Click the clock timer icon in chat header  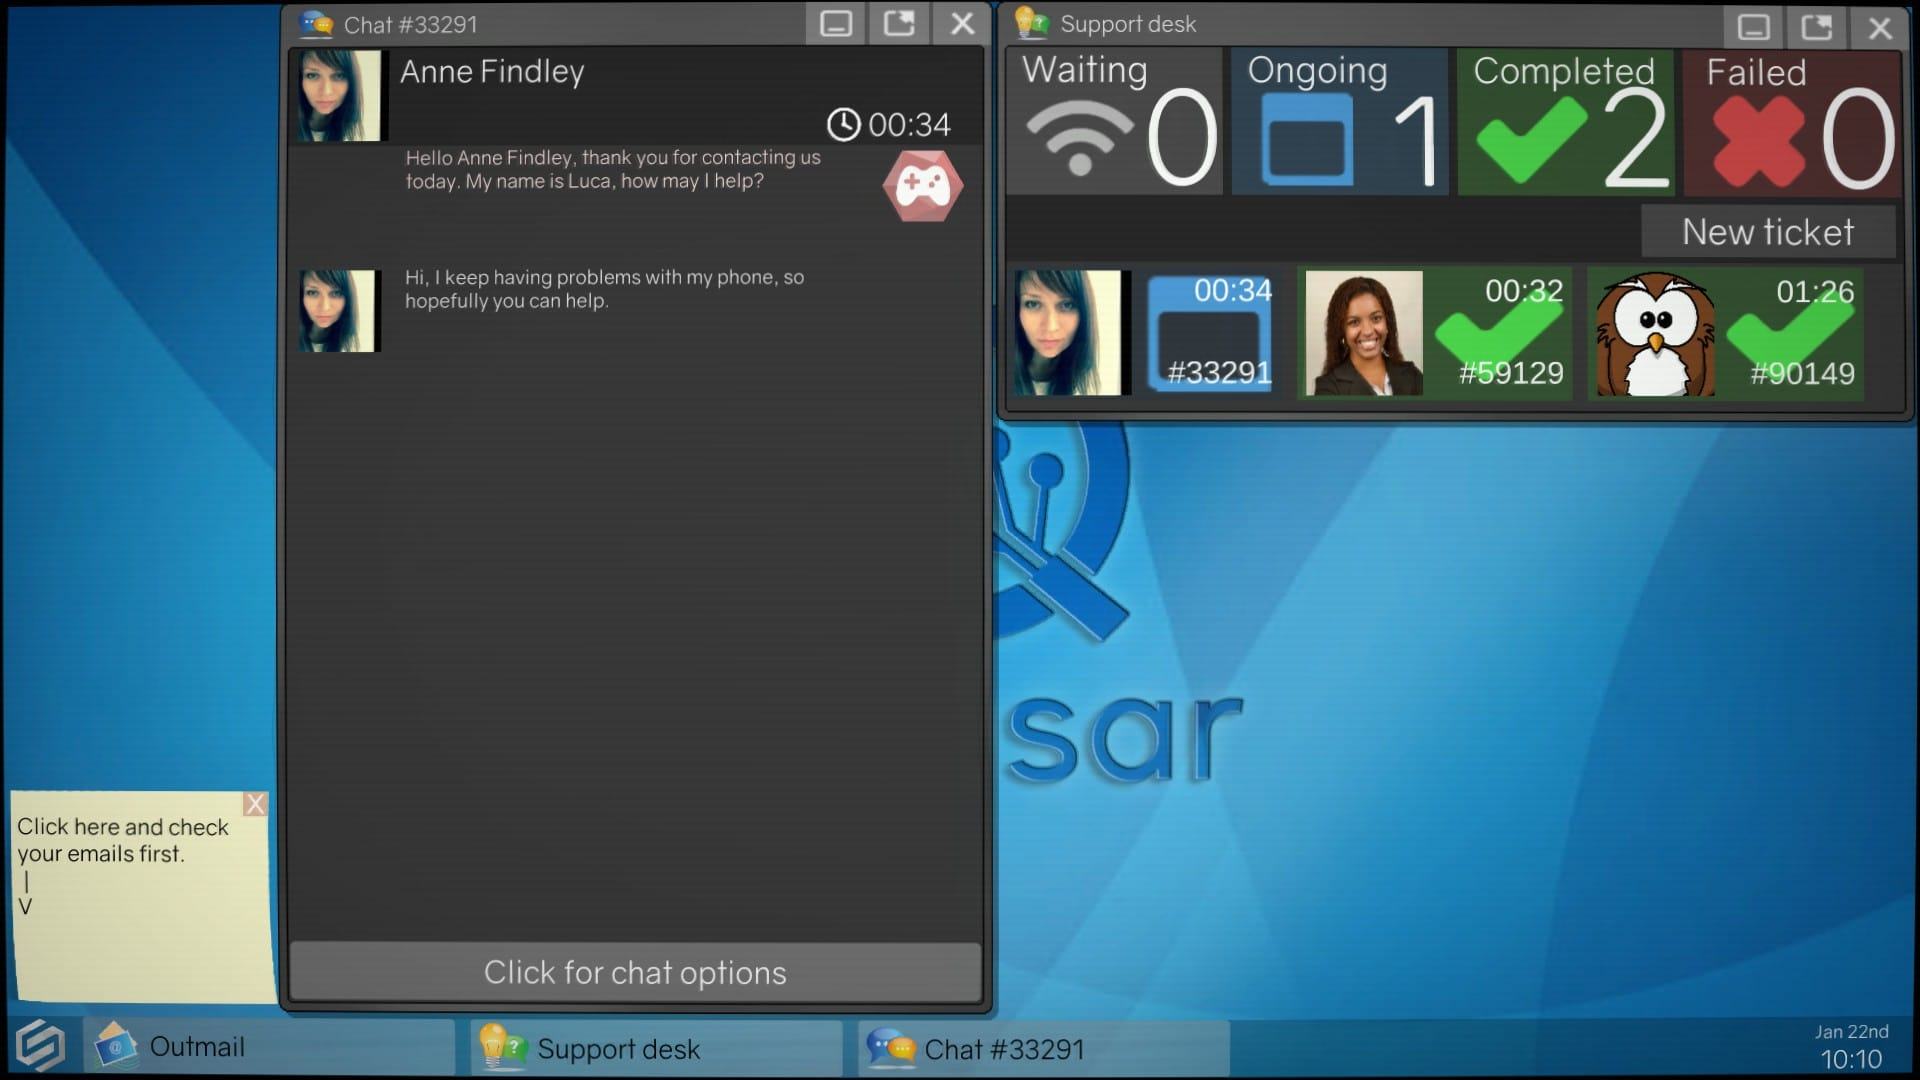(x=843, y=124)
